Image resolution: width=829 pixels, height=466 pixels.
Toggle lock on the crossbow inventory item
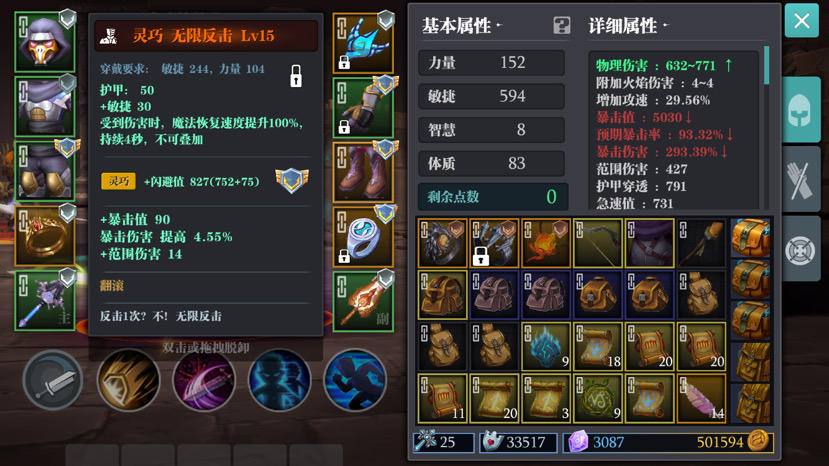480,257
